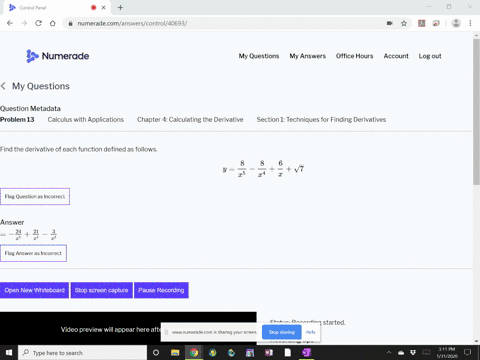Click Open New Whiteboard
The image size is (480, 360).
coord(34,290)
